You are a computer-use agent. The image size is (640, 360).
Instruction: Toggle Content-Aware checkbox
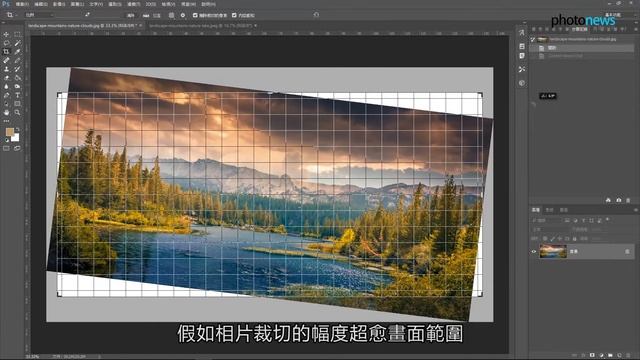[234, 16]
